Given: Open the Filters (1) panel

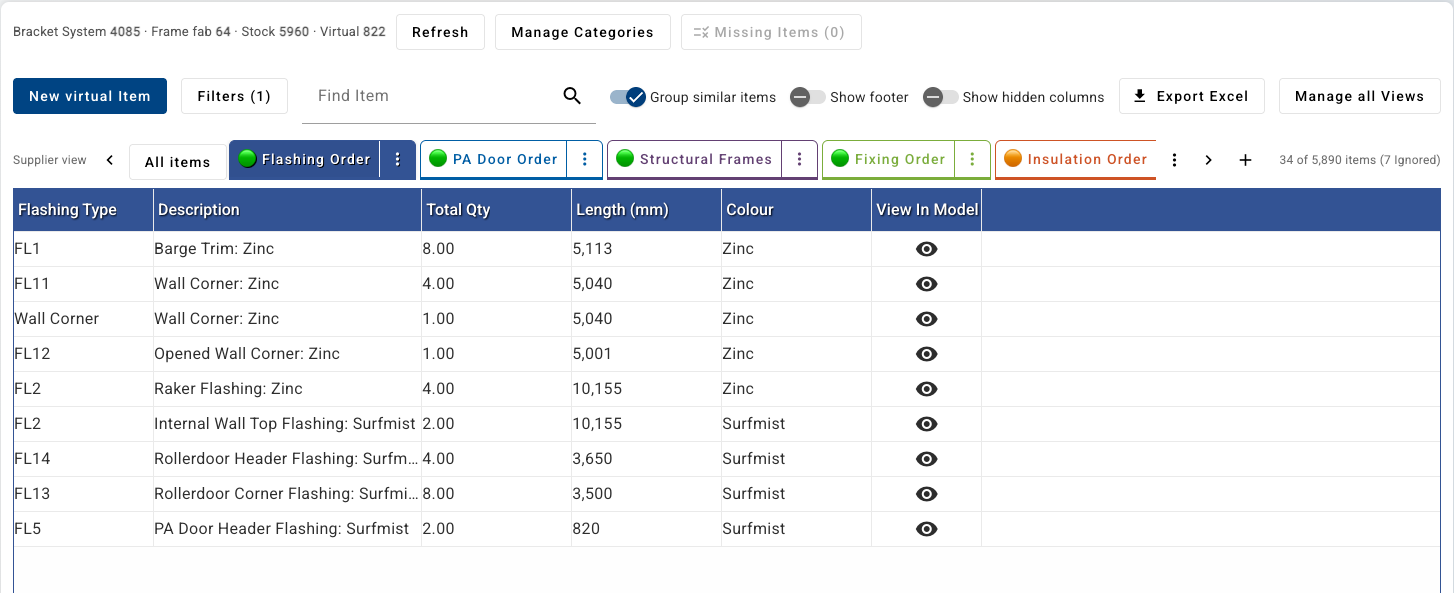Looking at the screenshot, I should (234, 96).
